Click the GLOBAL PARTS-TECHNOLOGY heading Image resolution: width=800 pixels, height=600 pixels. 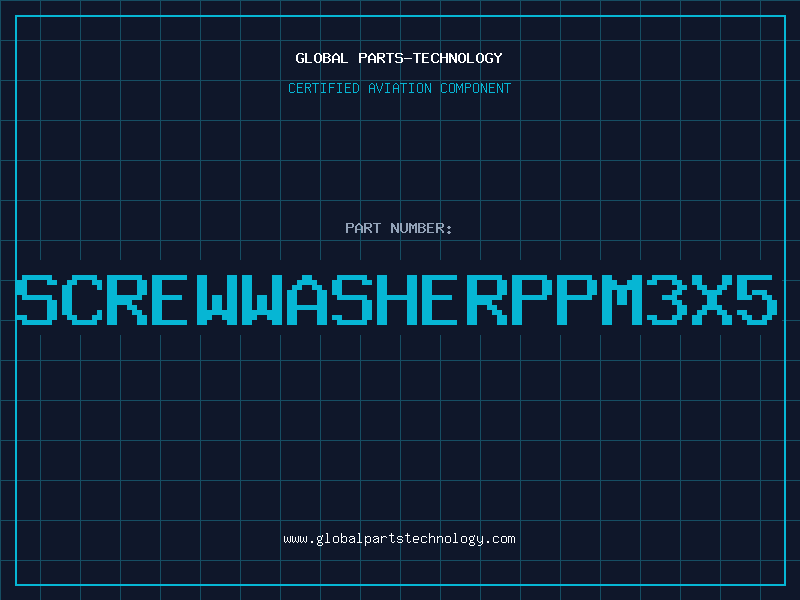[399, 58]
